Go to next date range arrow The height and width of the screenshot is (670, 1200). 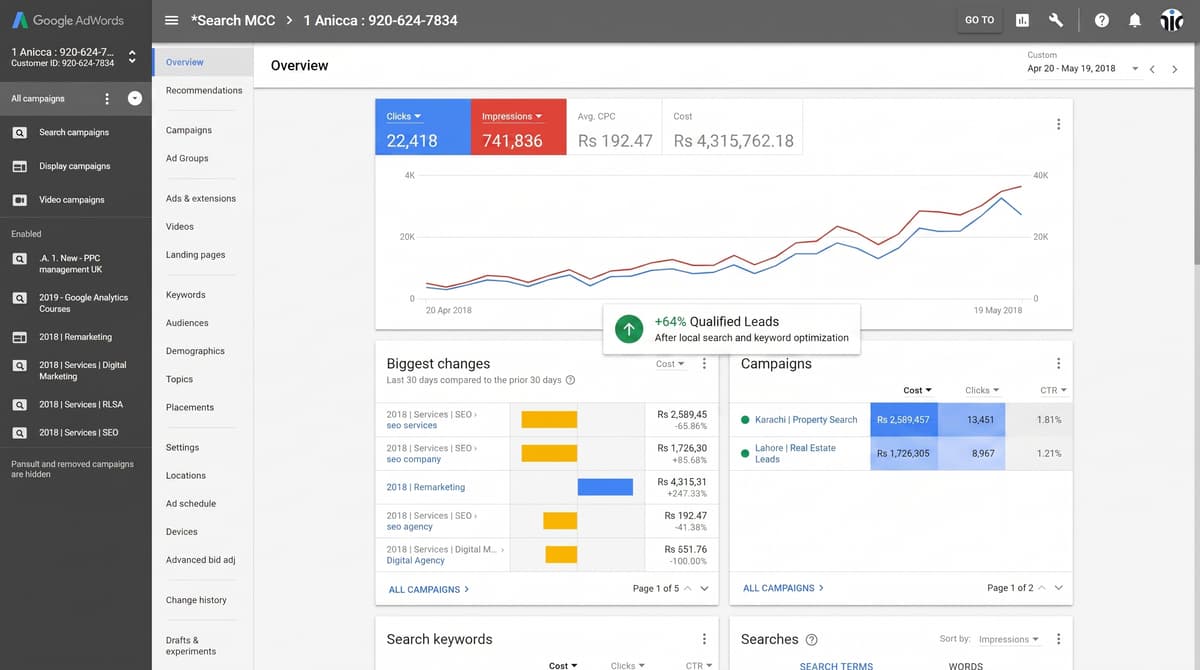[1175, 69]
